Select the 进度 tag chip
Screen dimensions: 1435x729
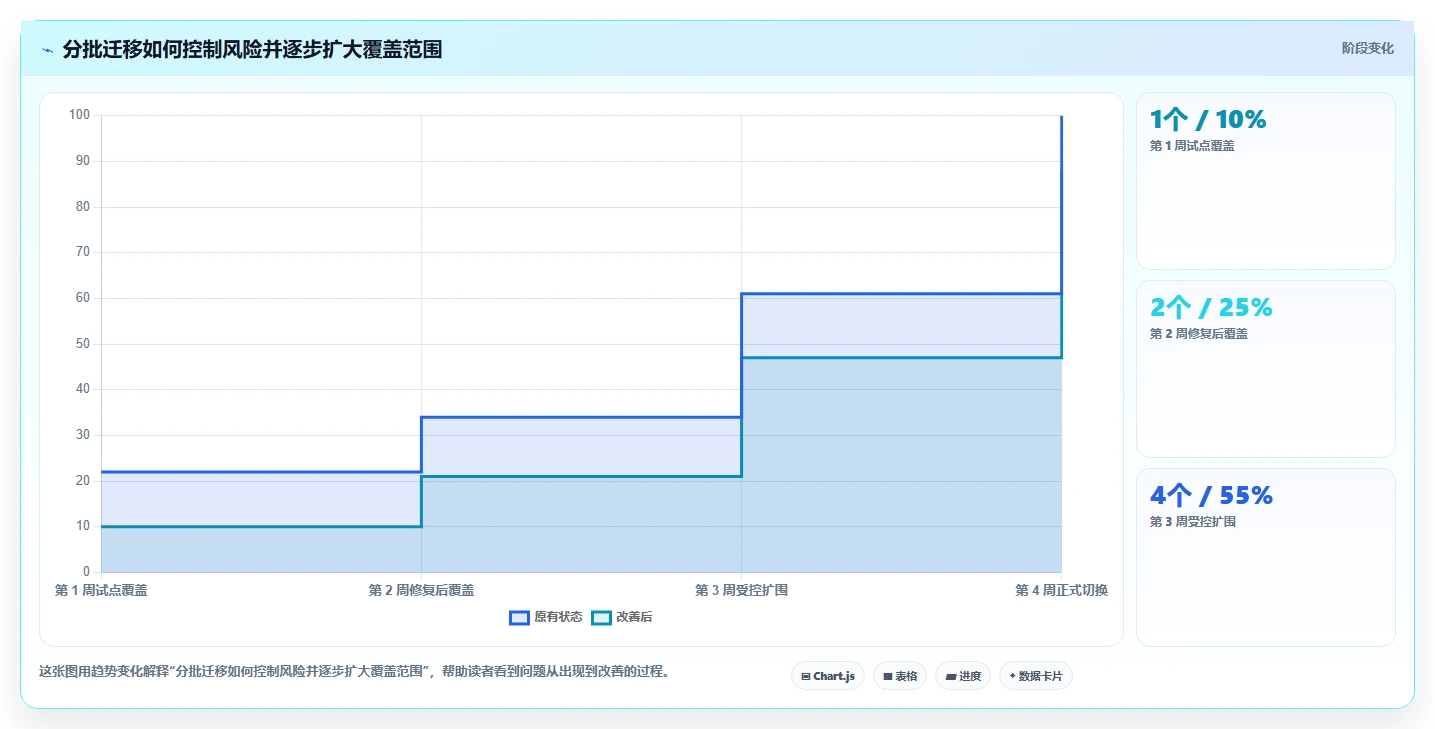tap(963, 676)
